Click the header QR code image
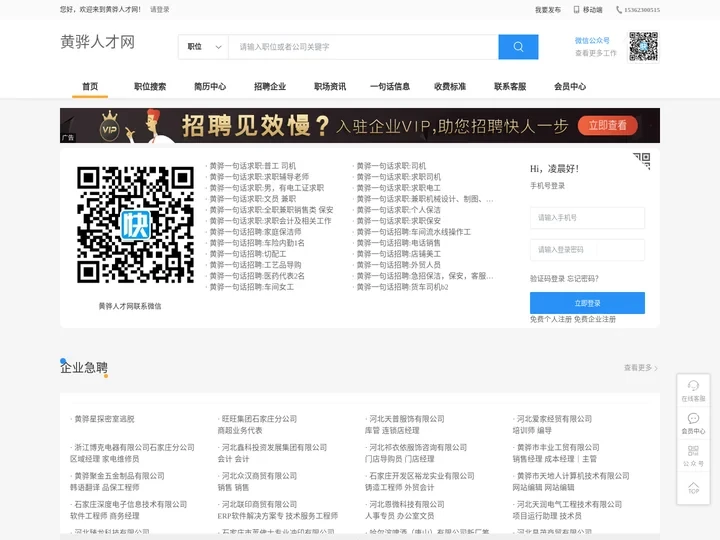Screen dimensions: 720x540 coord(643,46)
